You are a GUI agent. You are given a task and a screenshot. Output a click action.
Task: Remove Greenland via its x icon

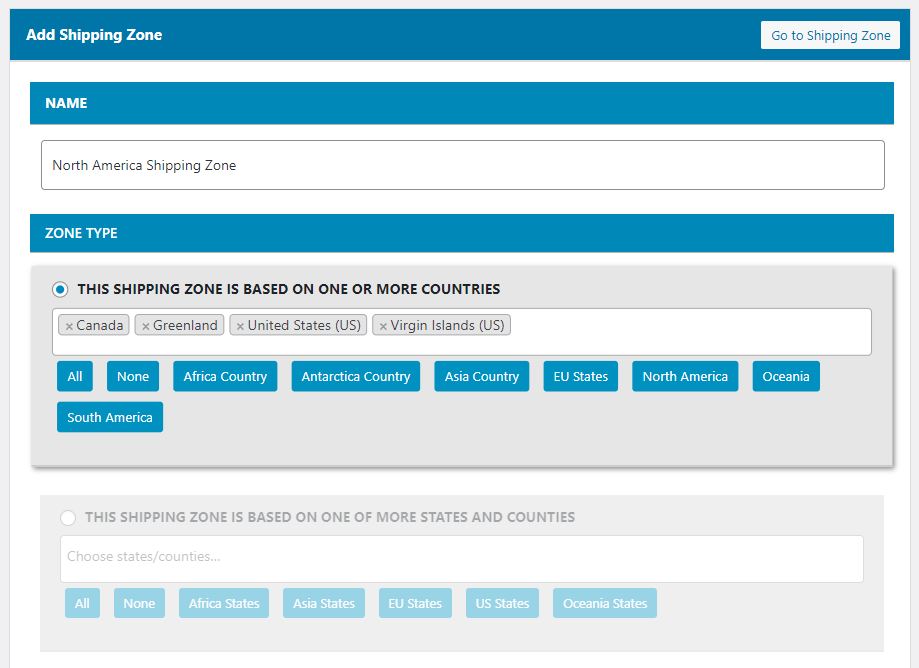(x=145, y=326)
